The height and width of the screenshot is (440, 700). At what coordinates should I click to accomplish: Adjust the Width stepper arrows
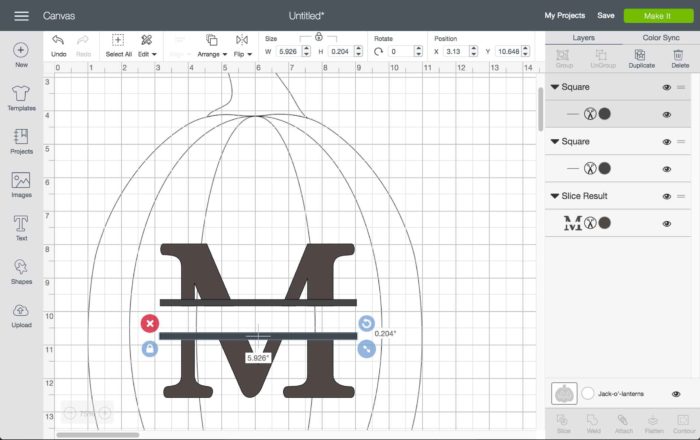point(306,51)
